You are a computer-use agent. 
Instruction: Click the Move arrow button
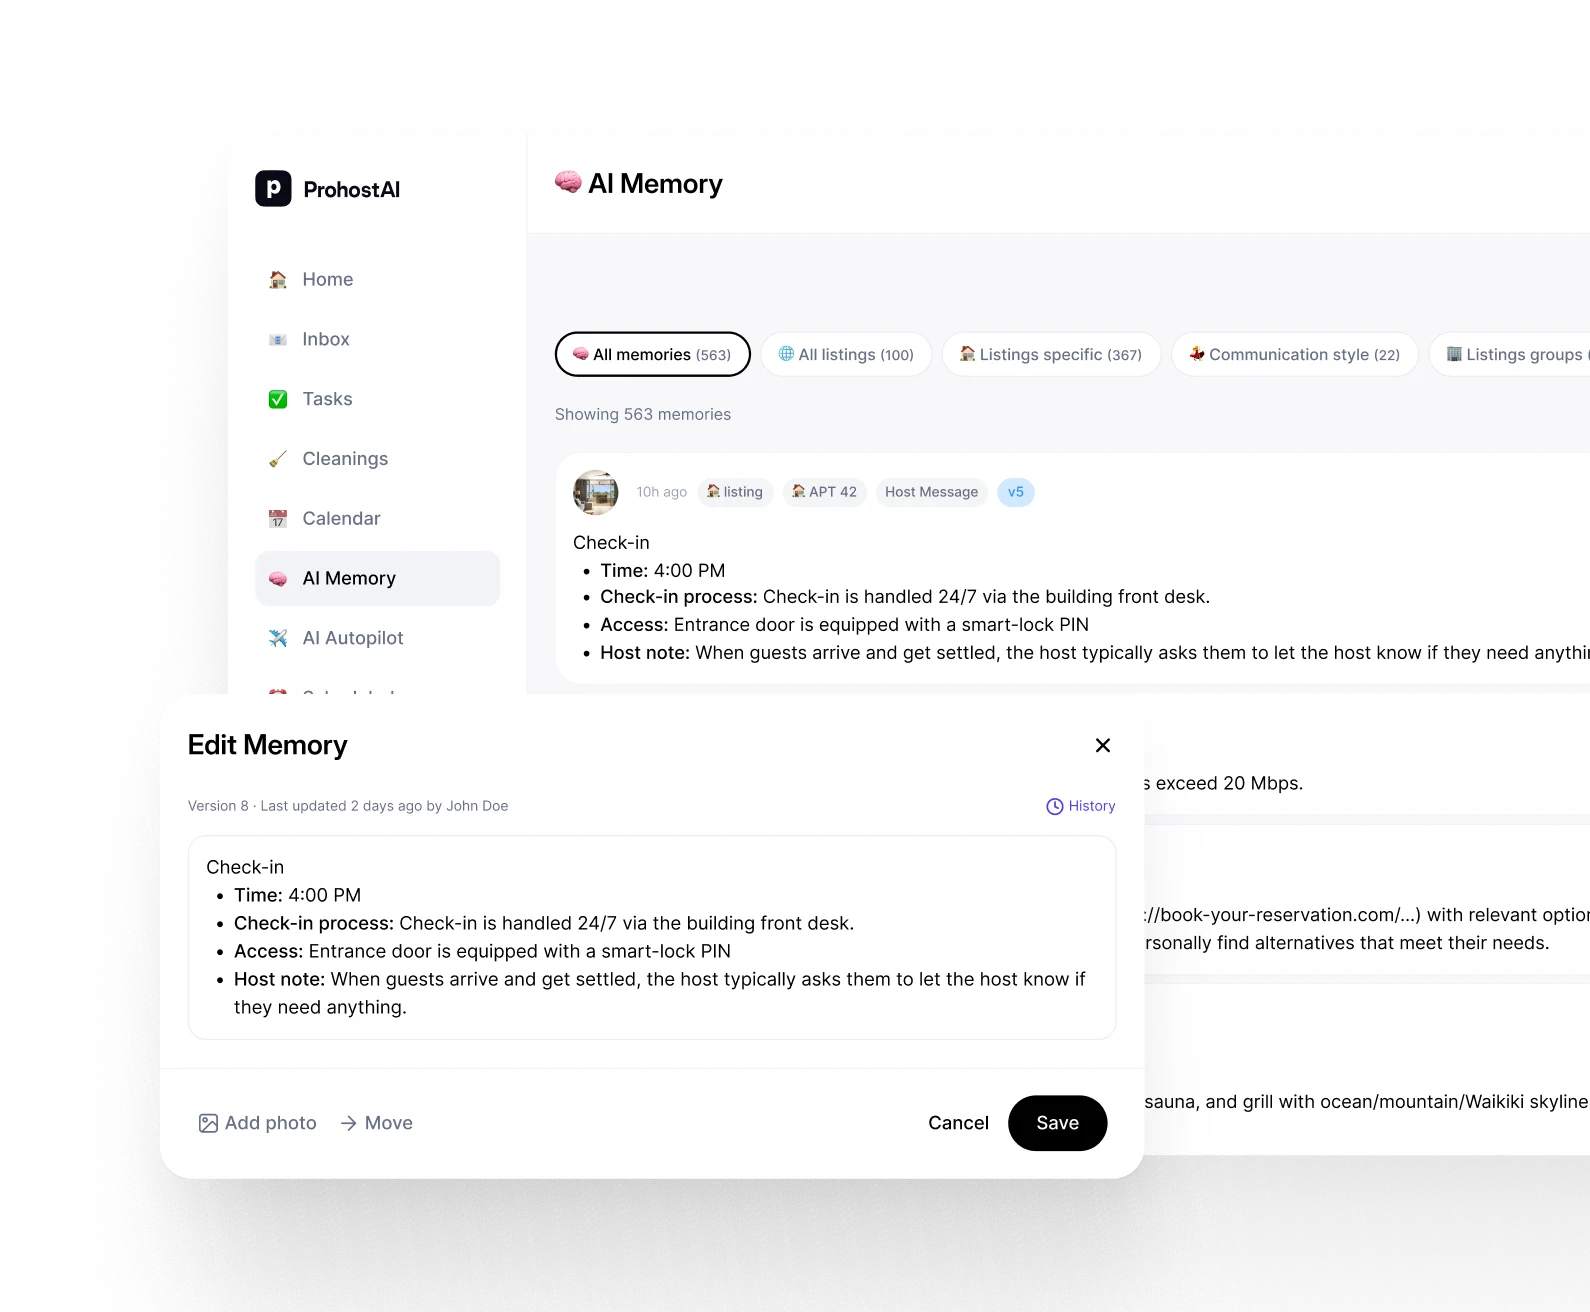pyautogui.click(x=376, y=1123)
